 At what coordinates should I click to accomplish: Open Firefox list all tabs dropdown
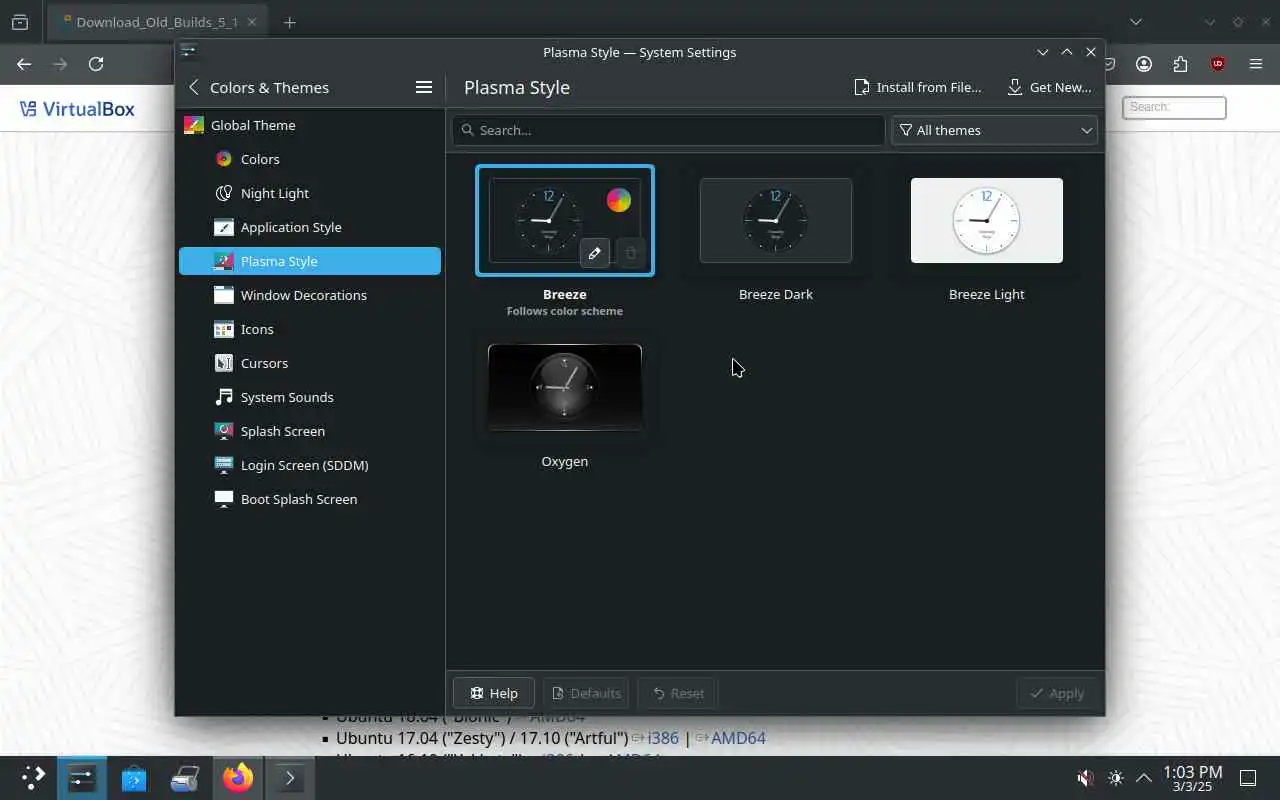coord(1135,22)
